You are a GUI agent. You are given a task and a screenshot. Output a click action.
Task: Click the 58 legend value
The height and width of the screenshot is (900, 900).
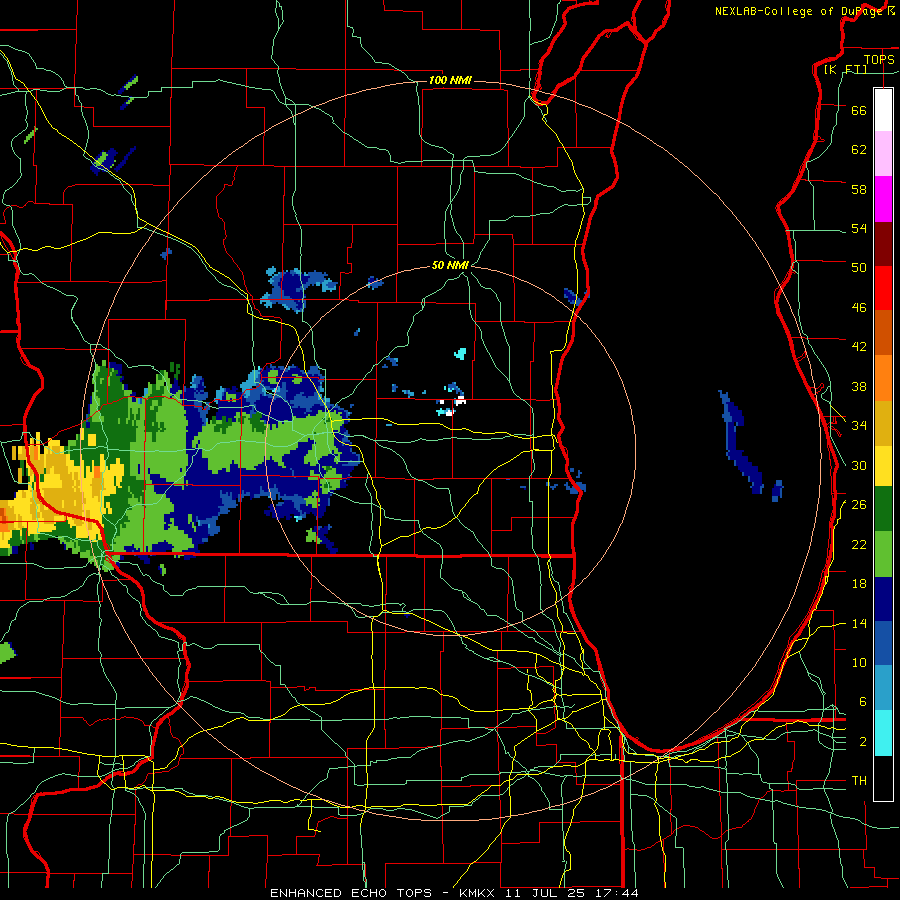click(x=859, y=189)
